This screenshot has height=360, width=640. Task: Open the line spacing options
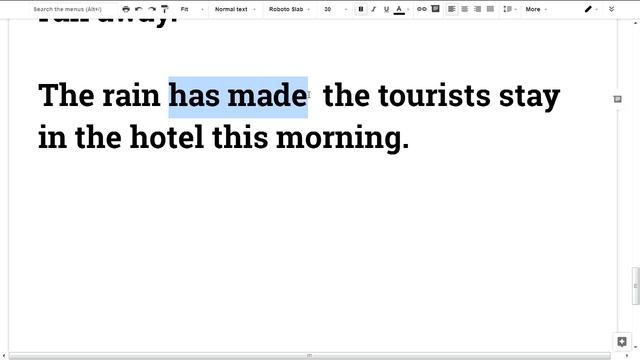[x=509, y=9]
